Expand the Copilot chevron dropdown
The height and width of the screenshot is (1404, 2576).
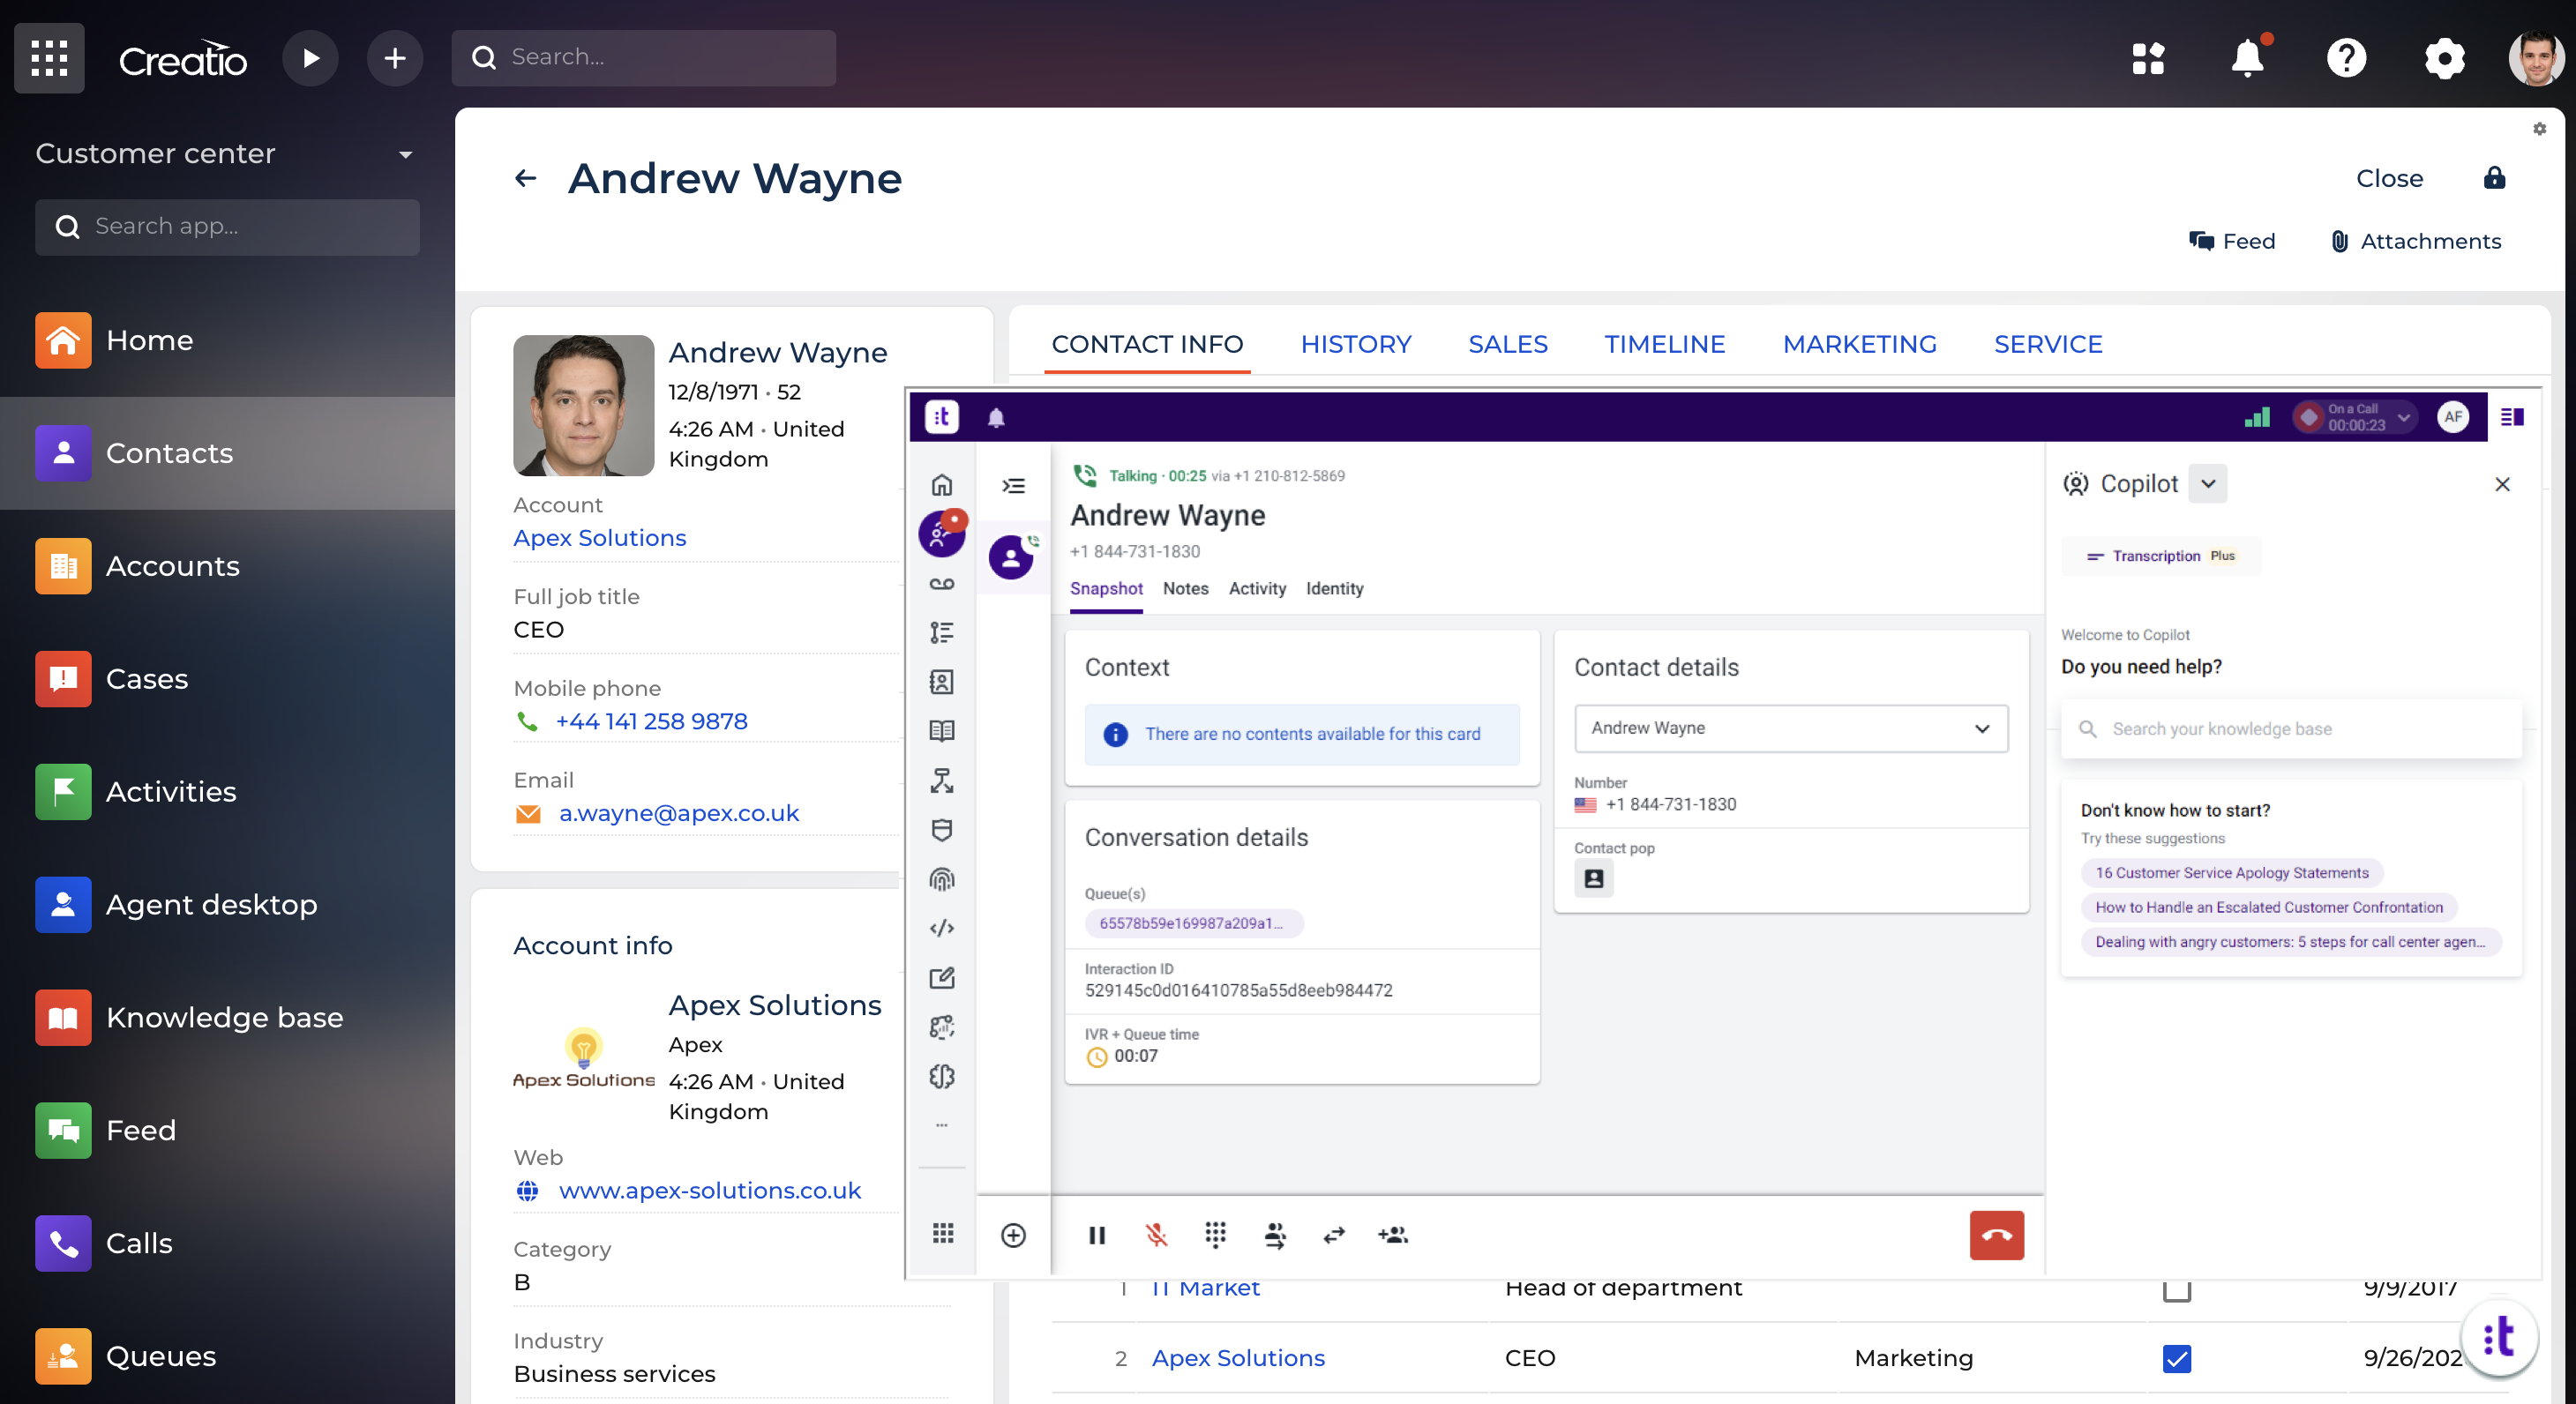2207,484
